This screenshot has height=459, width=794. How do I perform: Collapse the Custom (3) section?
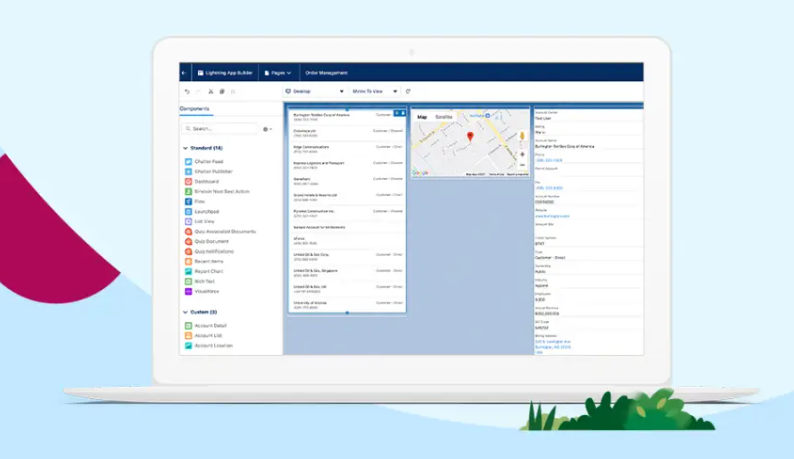coord(185,312)
